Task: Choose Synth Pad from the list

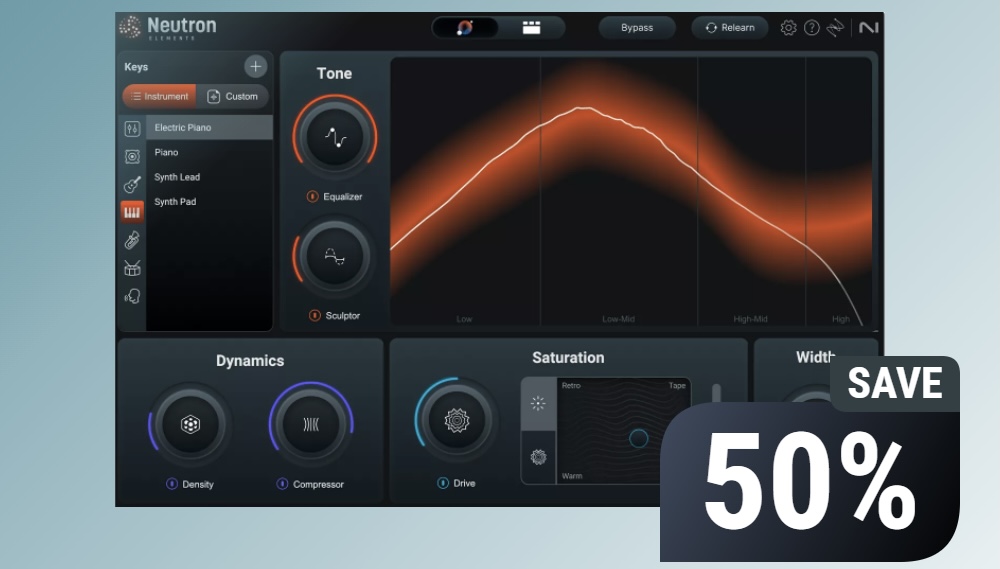Action: pyautogui.click(x=209, y=202)
